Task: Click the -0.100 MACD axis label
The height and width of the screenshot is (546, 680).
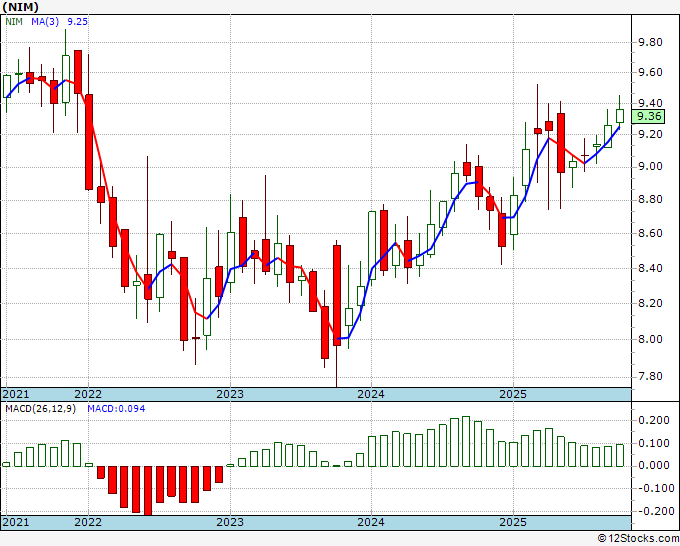Action: (x=654, y=488)
